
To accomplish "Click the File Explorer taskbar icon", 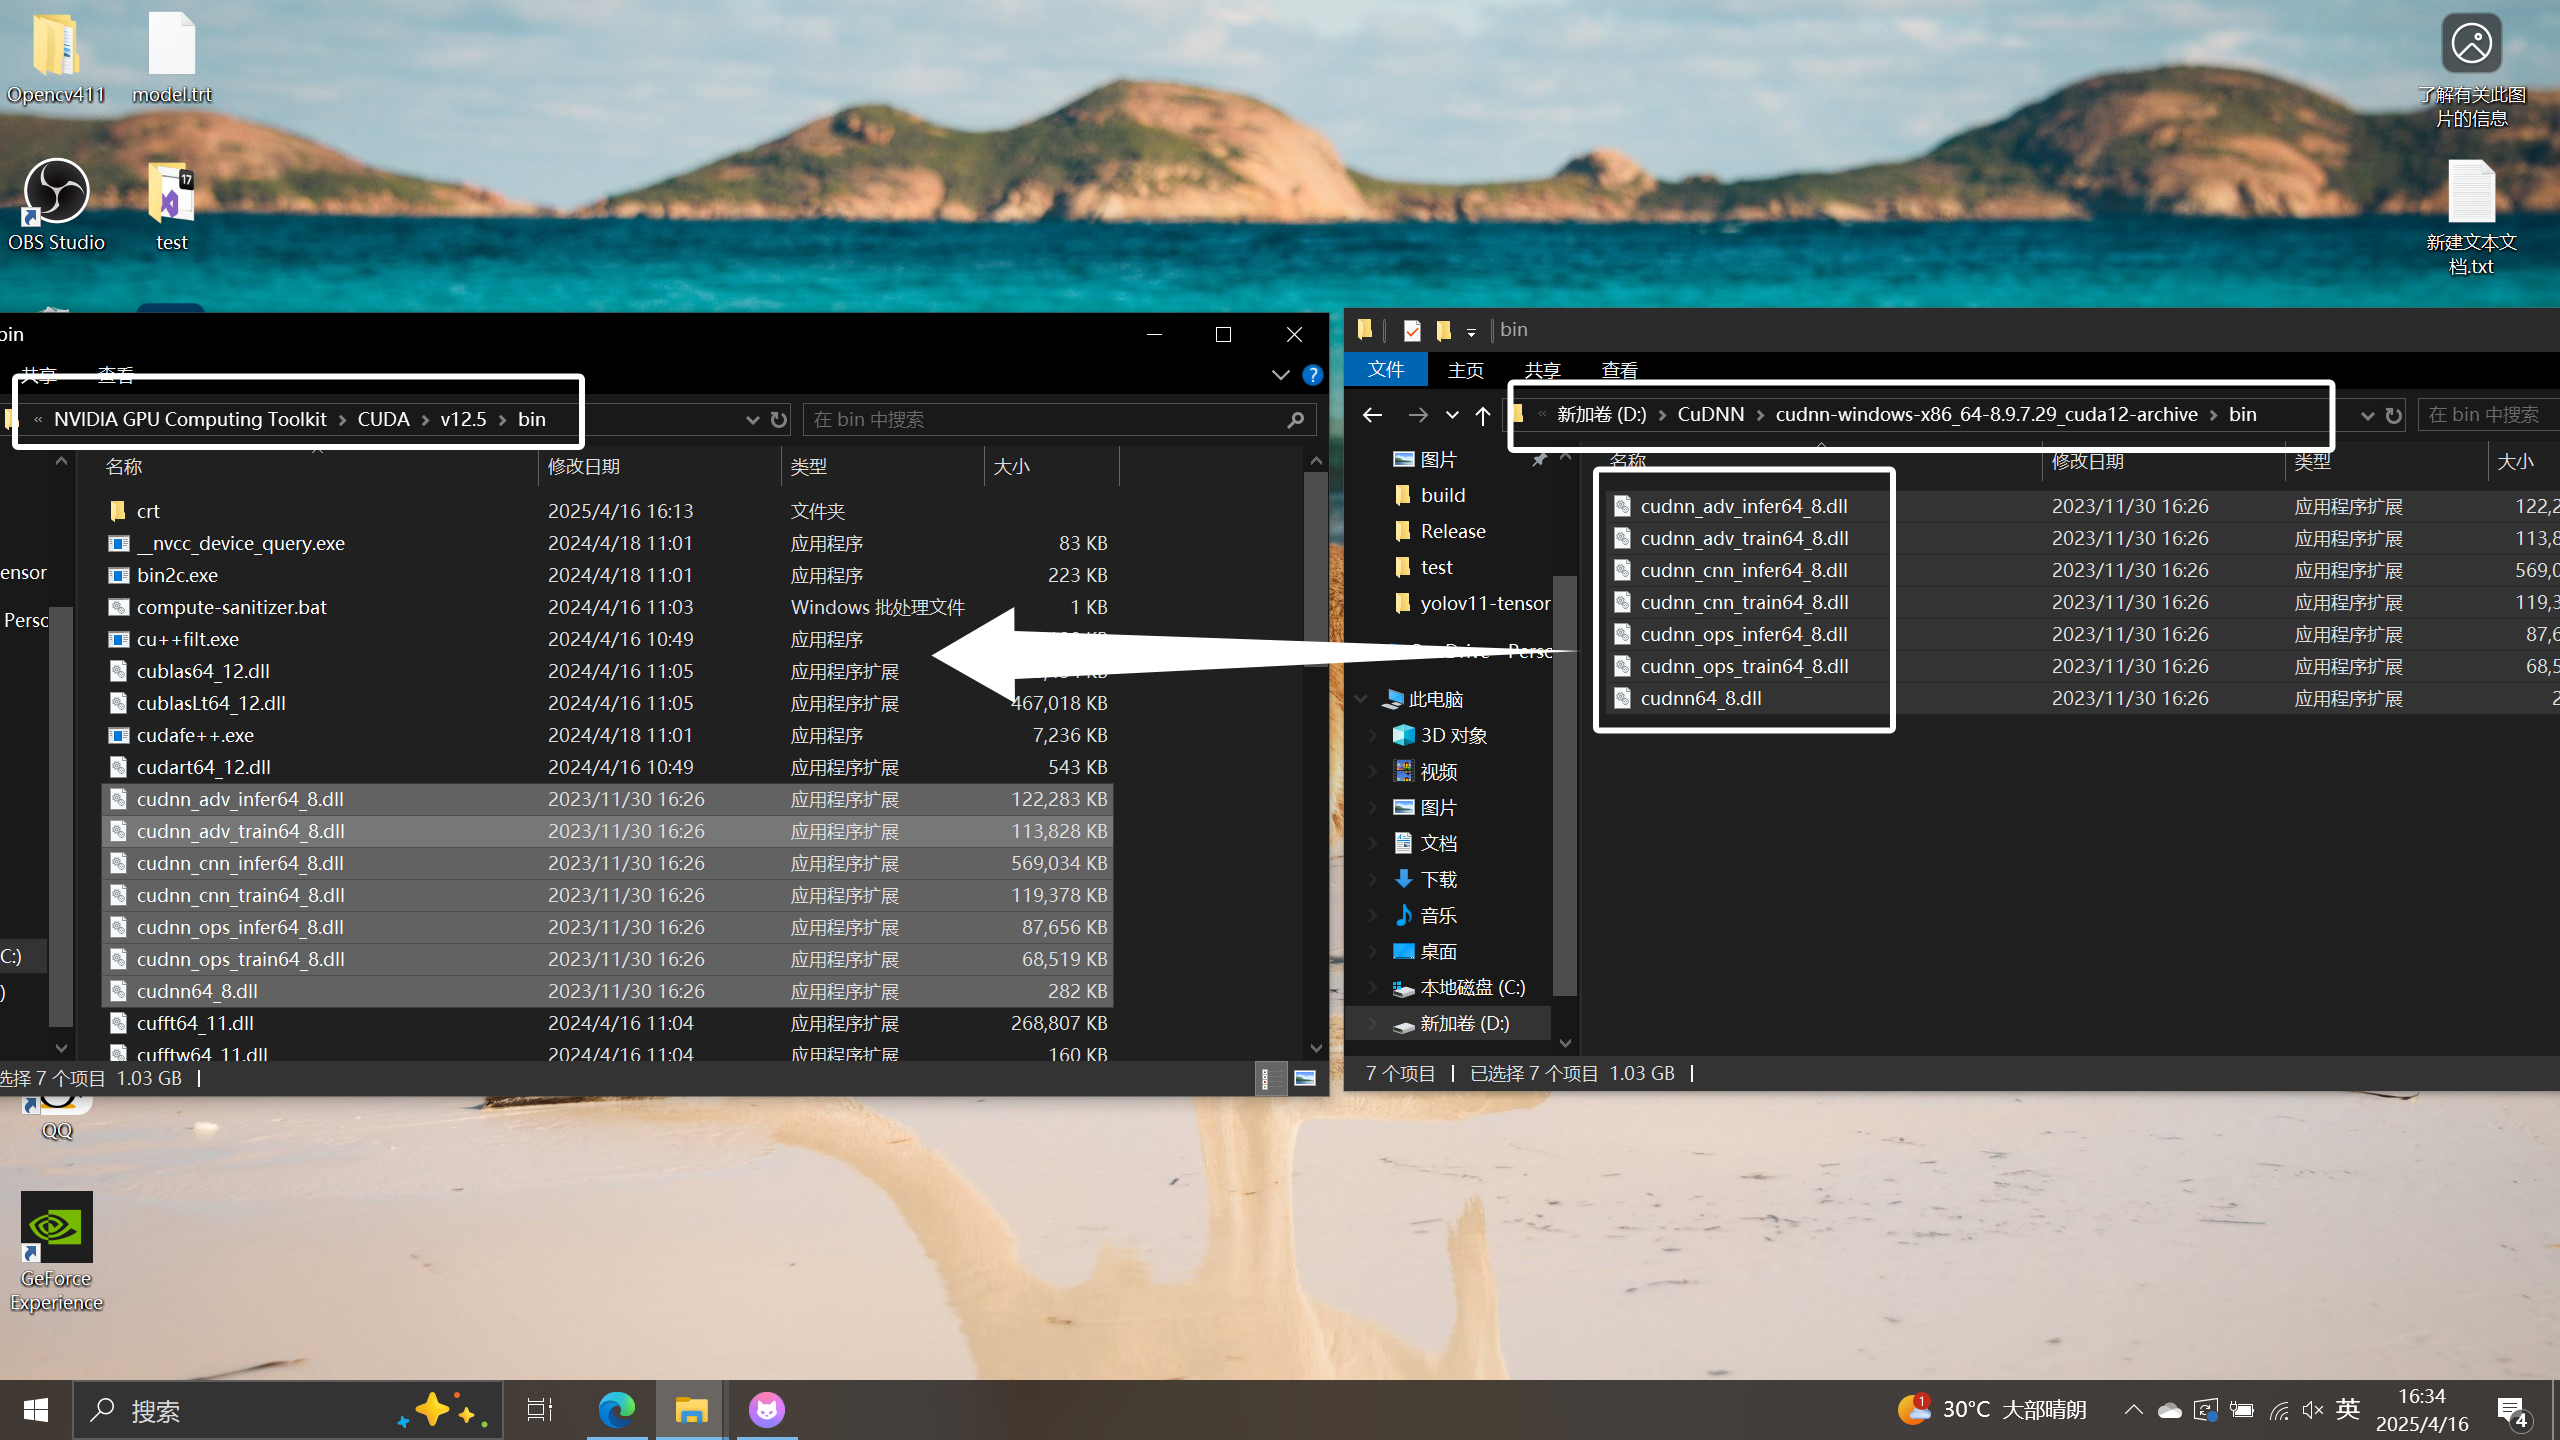I will tap(690, 1410).
